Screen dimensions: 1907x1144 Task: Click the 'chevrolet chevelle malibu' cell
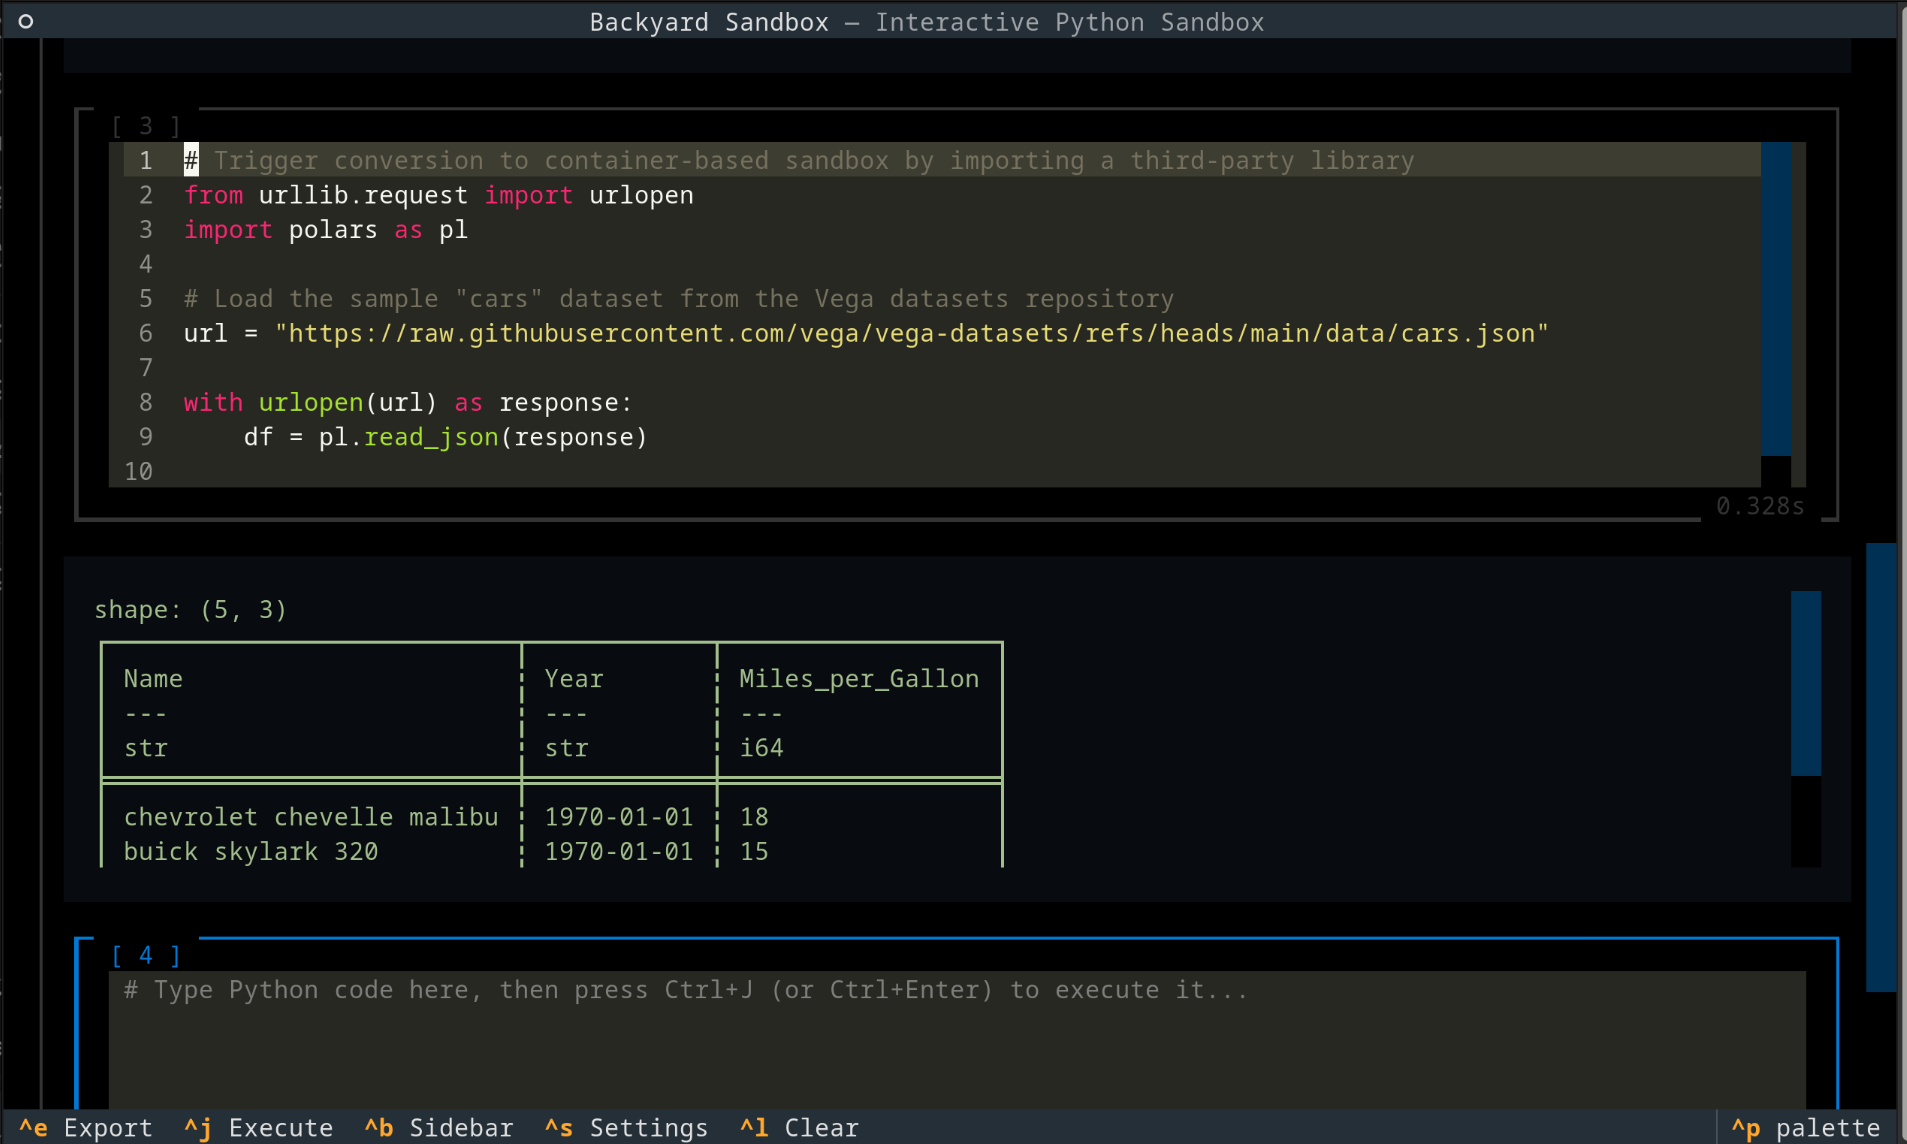pos(311,817)
